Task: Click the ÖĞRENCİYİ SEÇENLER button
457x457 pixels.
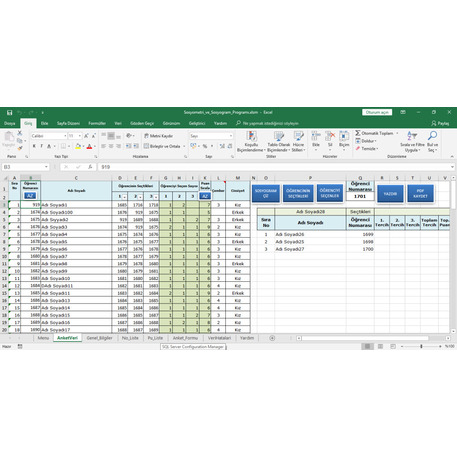Action: coord(330,193)
